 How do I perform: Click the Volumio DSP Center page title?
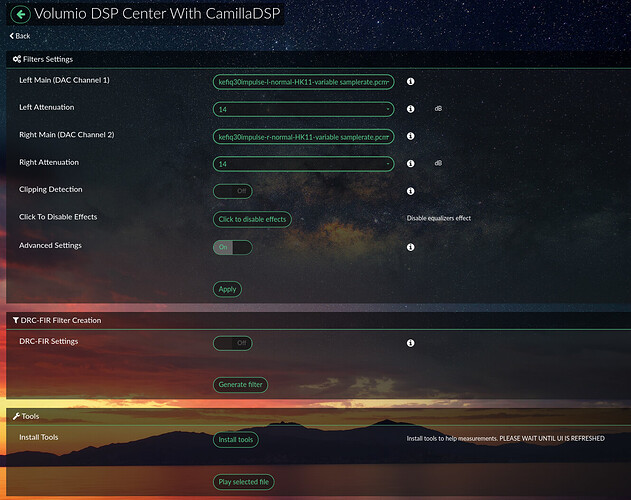157,14
